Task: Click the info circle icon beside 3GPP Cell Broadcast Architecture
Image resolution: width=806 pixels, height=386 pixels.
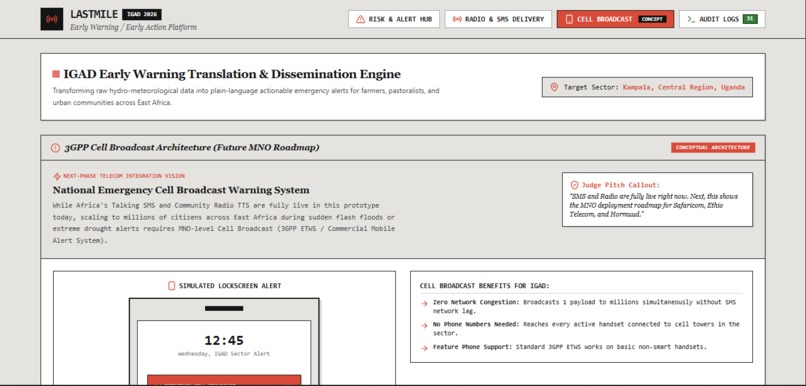Action: [56, 148]
